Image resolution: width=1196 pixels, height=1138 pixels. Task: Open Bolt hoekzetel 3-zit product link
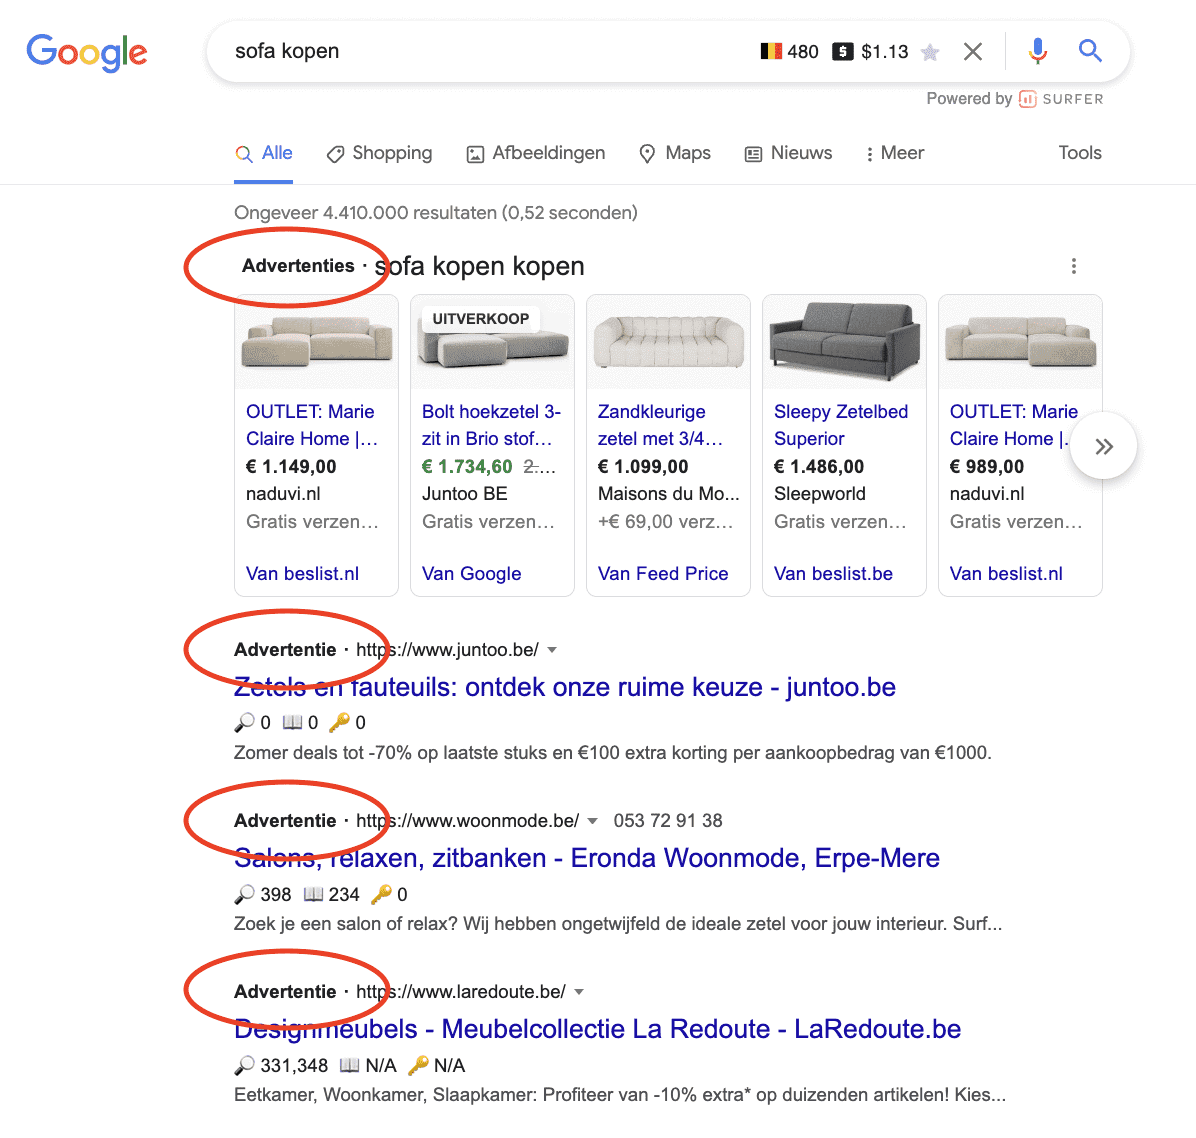pos(491,426)
